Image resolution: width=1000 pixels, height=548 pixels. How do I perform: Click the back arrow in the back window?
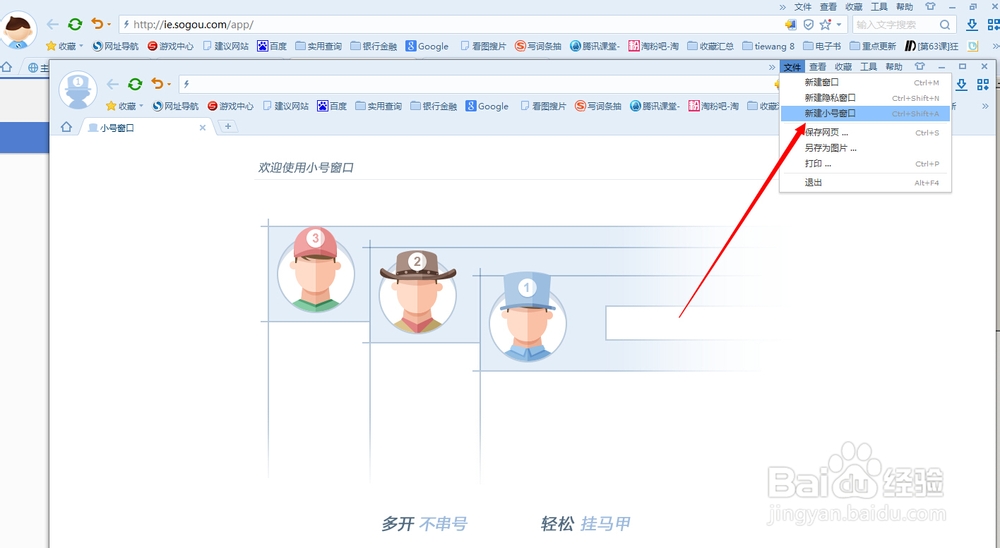(x=53, y=24)
